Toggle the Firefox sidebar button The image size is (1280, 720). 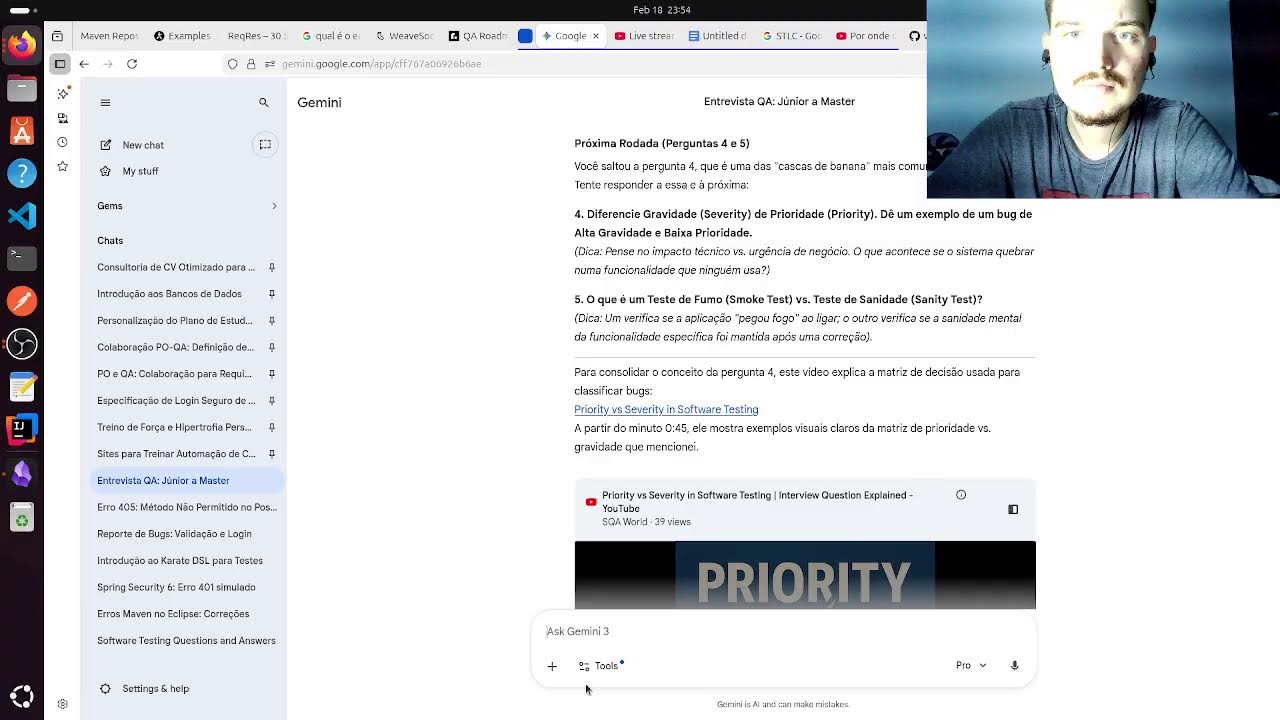60,63
